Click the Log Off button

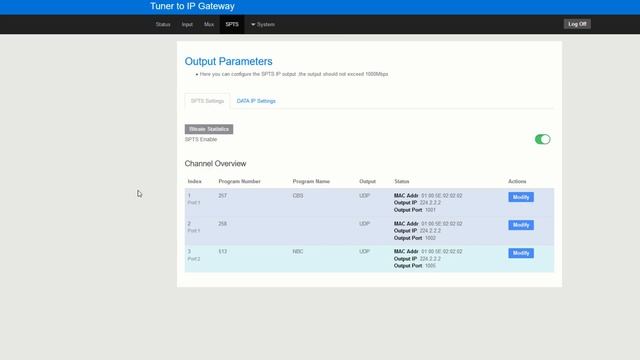coord(577,24)
